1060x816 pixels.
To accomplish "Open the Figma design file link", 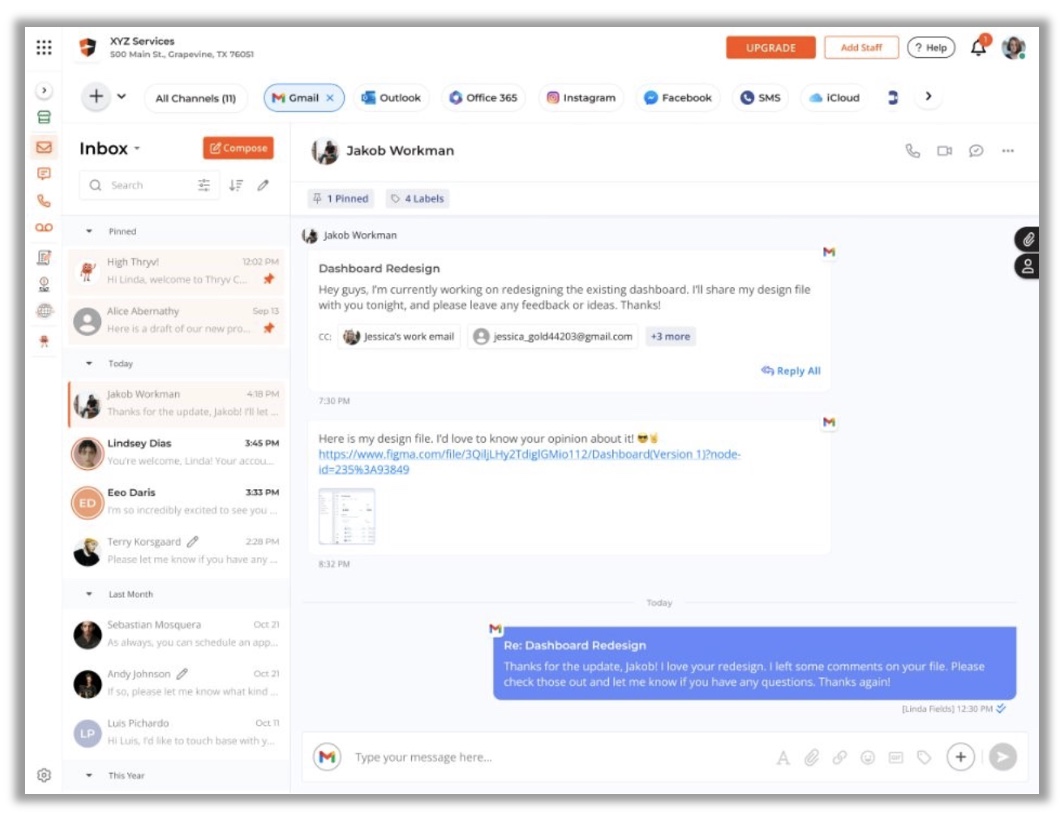I will pyautogui.click(x=529, y=462).
